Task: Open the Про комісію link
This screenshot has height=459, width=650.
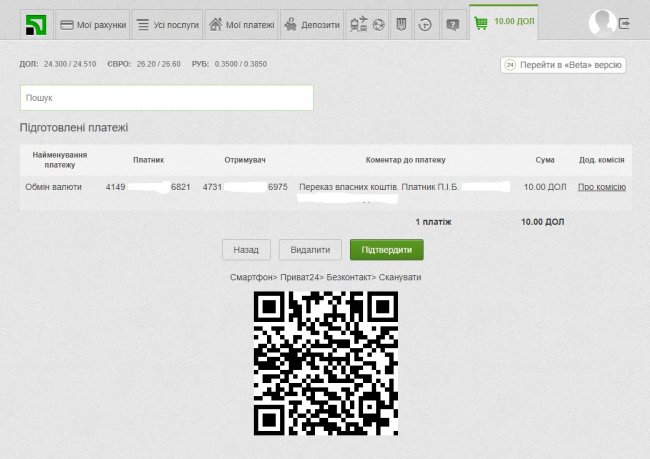Action: coord(601,187)
